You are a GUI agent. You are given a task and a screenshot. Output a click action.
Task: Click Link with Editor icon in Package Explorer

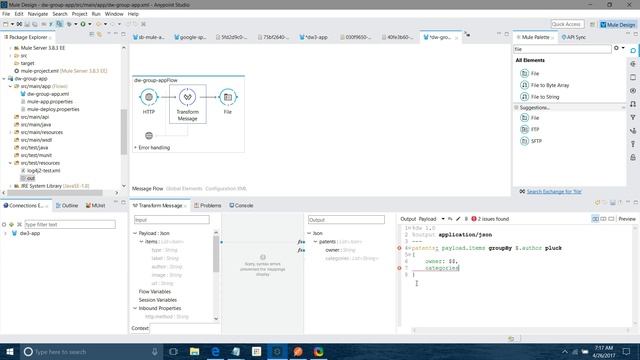pyautogui.click(x=99, y=35)
